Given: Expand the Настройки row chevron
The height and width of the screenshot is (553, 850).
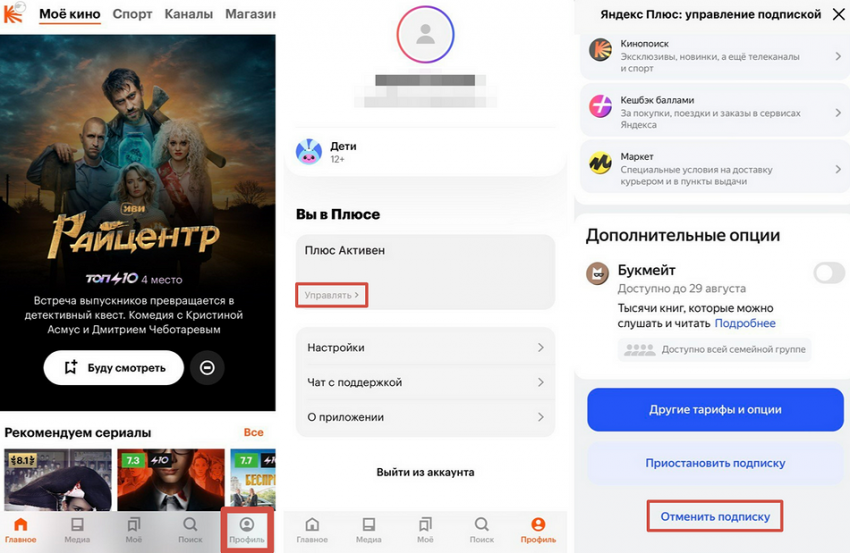Looking at the screenshot, I should (x=540, y=348).
